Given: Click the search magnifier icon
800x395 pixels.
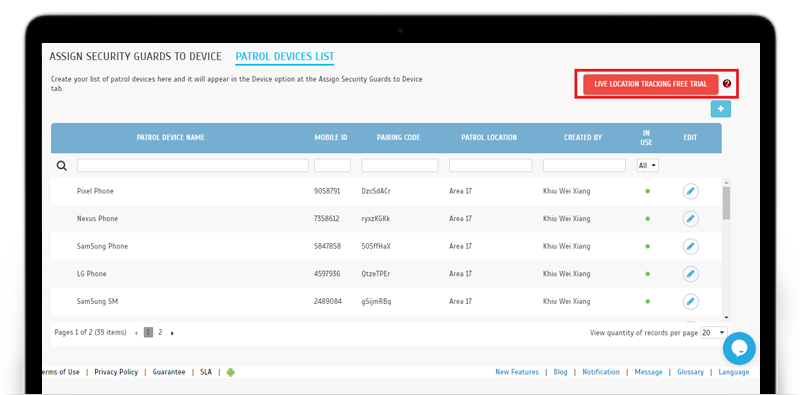Looking at the screenshot, I should tap(62, 166).
